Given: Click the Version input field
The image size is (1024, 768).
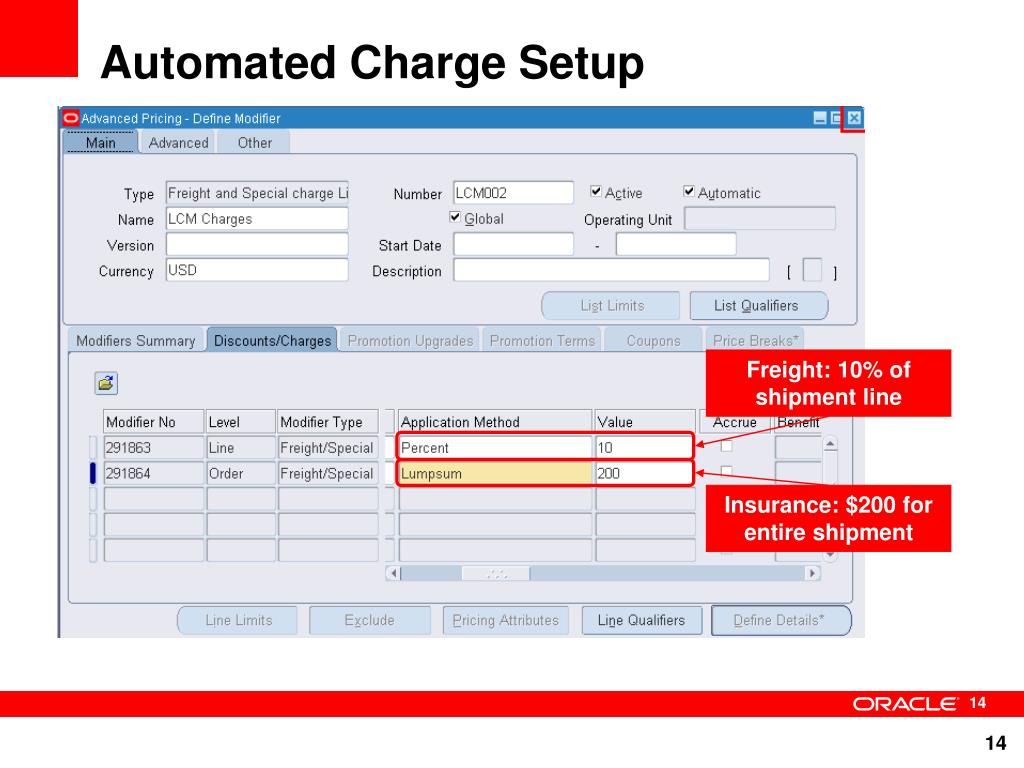Looking at the screenshot, I should (x=257, y=244).
